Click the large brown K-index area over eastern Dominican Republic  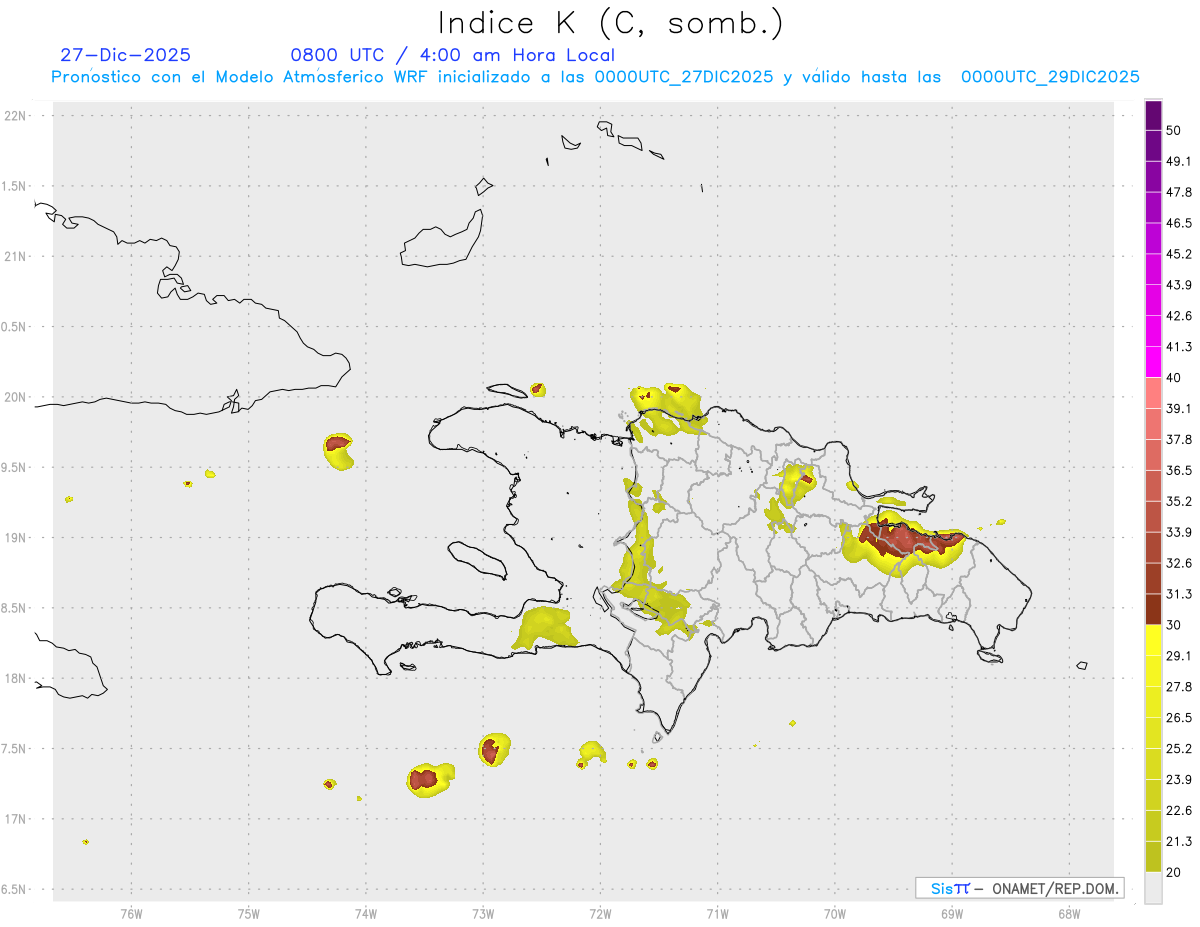pyautogui.click(x=908, y=540)
